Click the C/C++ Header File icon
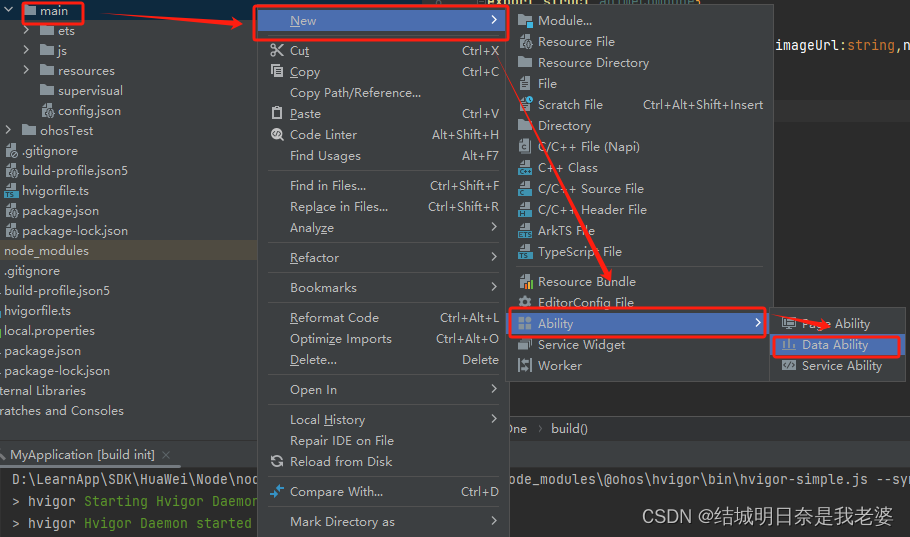The width and height of the screenshot is (910, 537). click(x=525, y=210)
